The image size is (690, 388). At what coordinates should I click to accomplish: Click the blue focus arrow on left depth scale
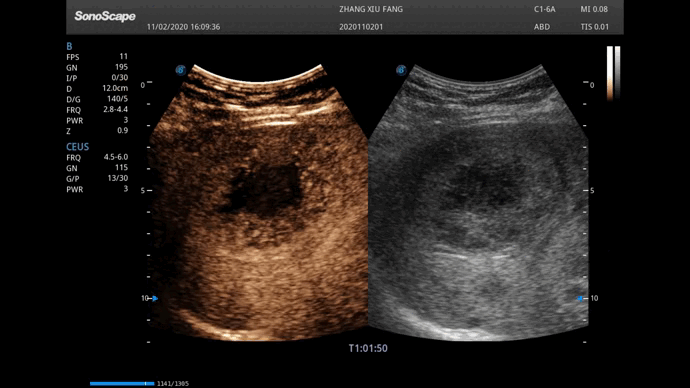coord(155,298)
